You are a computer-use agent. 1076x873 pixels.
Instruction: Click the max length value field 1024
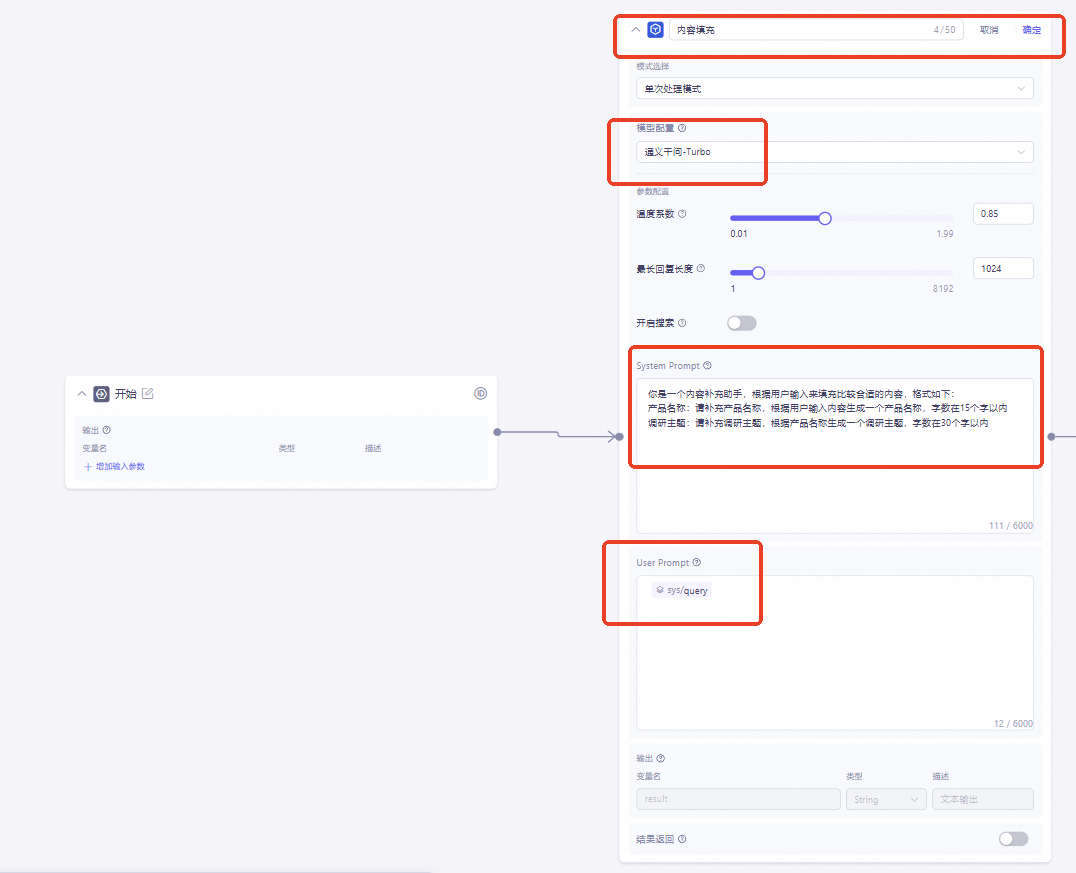point(1003,268)
